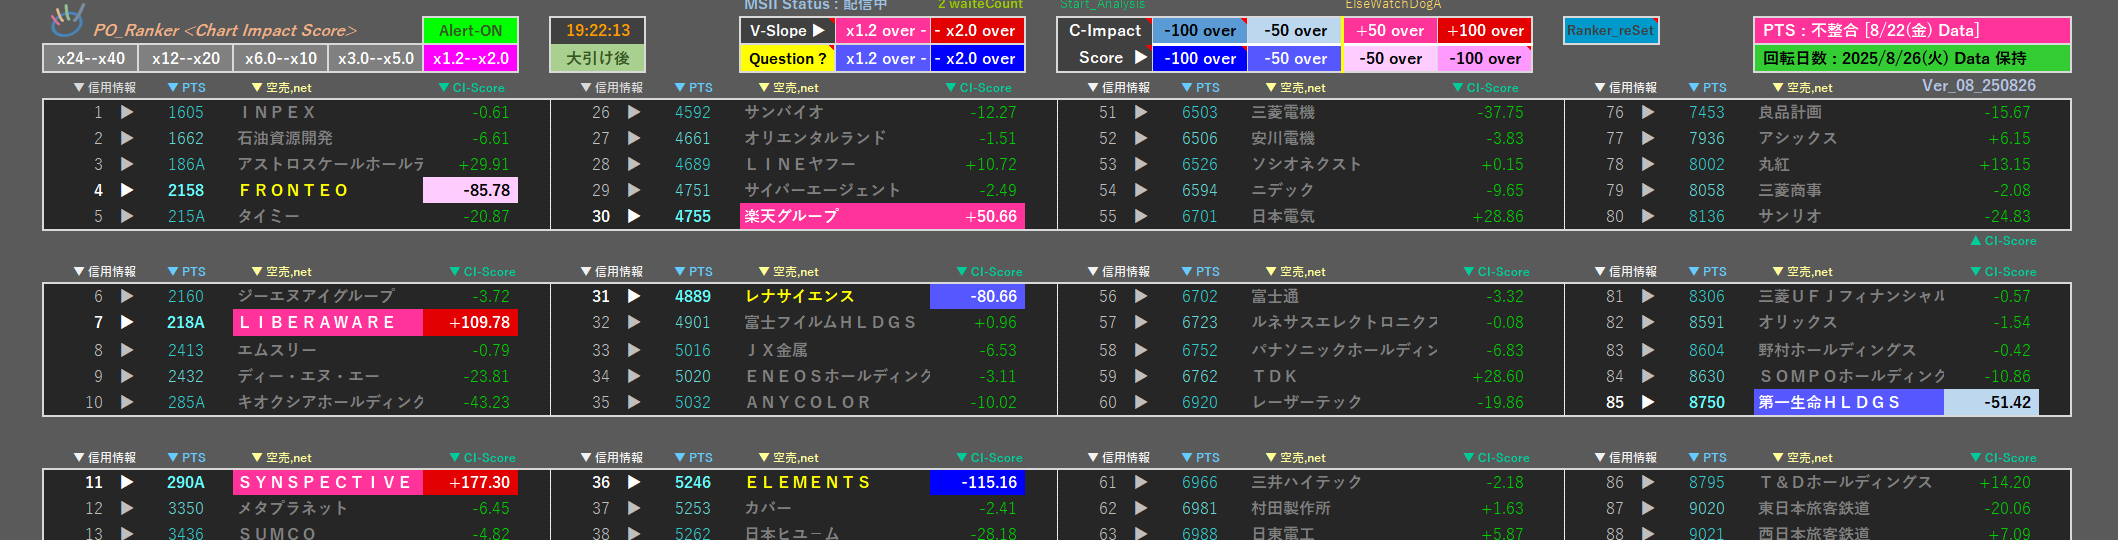Open 信用情報 filter above row 56 富士通
2118x540 pixels.
click(1119, 272)
